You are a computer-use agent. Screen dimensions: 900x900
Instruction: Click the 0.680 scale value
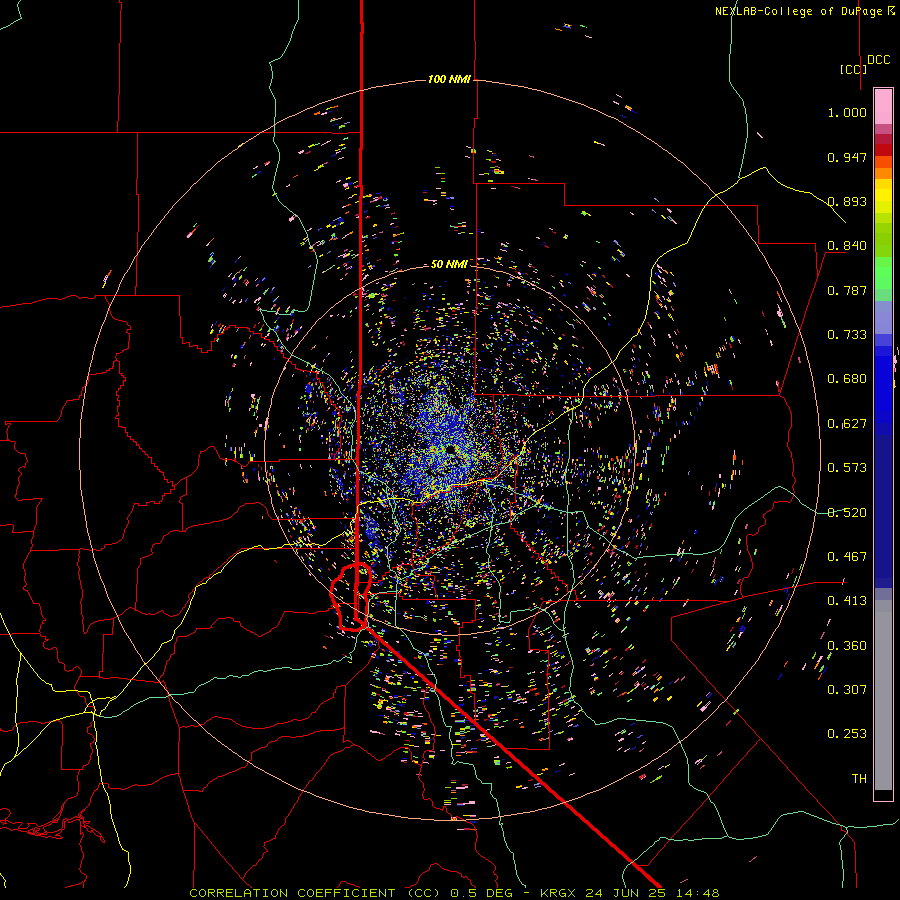[847, 379]
